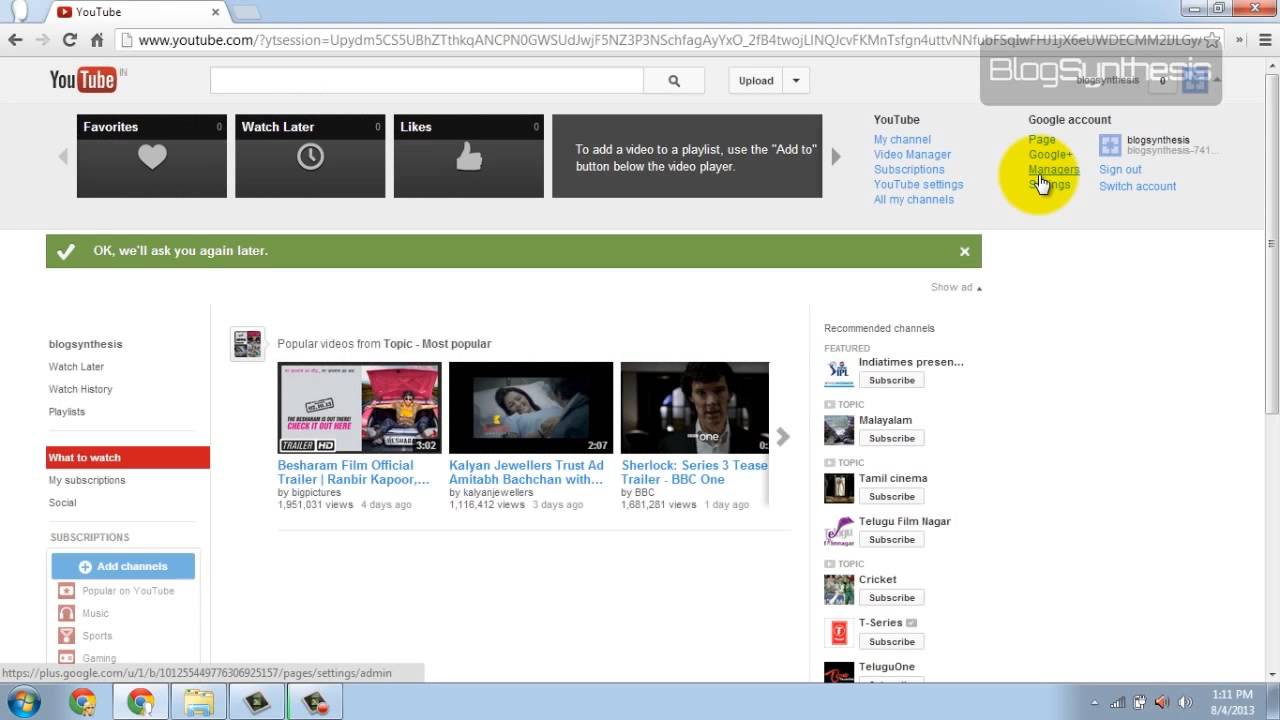Open Watch Later in sidebar

76,367
